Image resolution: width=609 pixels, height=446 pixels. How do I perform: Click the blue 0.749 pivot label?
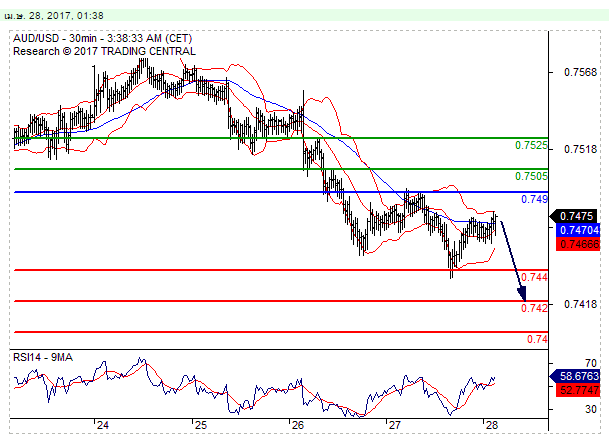tap(534, 199)
